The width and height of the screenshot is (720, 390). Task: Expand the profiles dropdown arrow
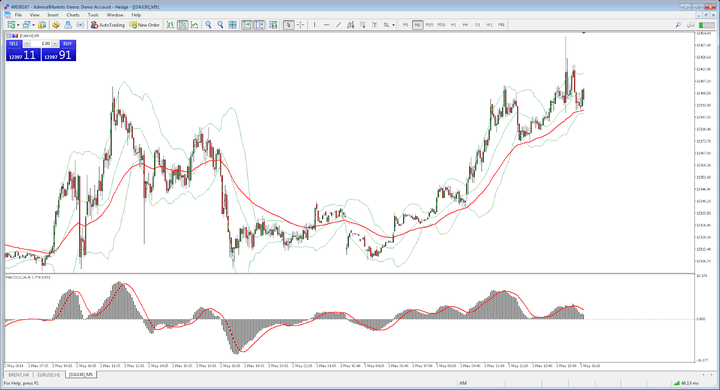pos(34,25)
